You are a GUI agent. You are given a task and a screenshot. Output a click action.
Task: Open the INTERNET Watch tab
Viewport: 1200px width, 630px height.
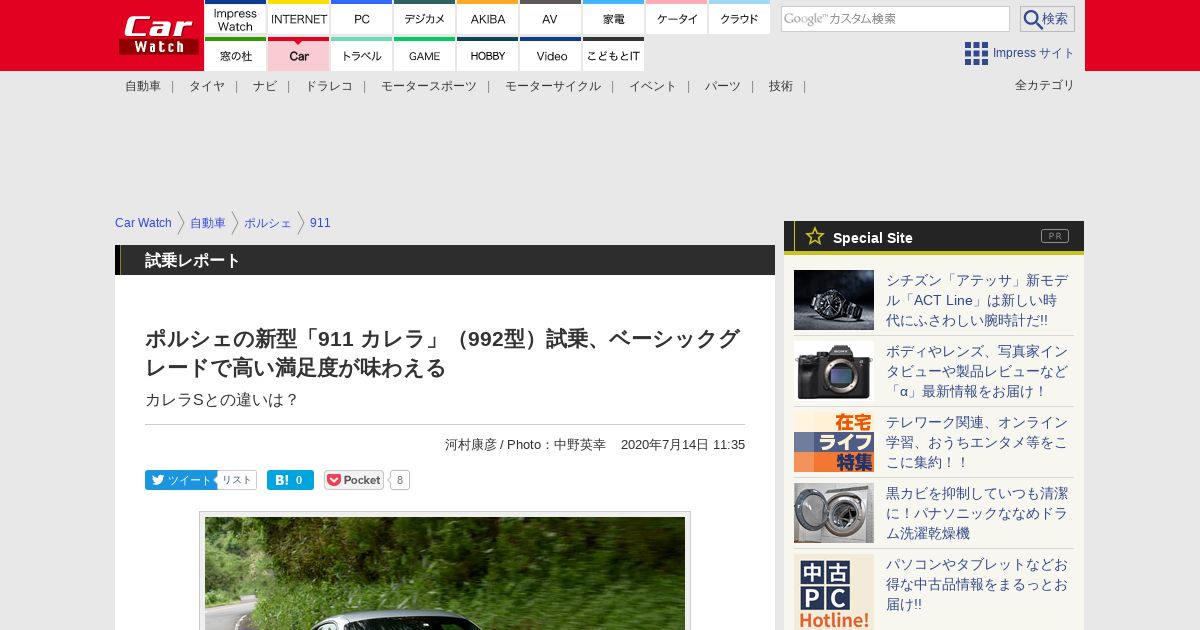tap(299, 18)
